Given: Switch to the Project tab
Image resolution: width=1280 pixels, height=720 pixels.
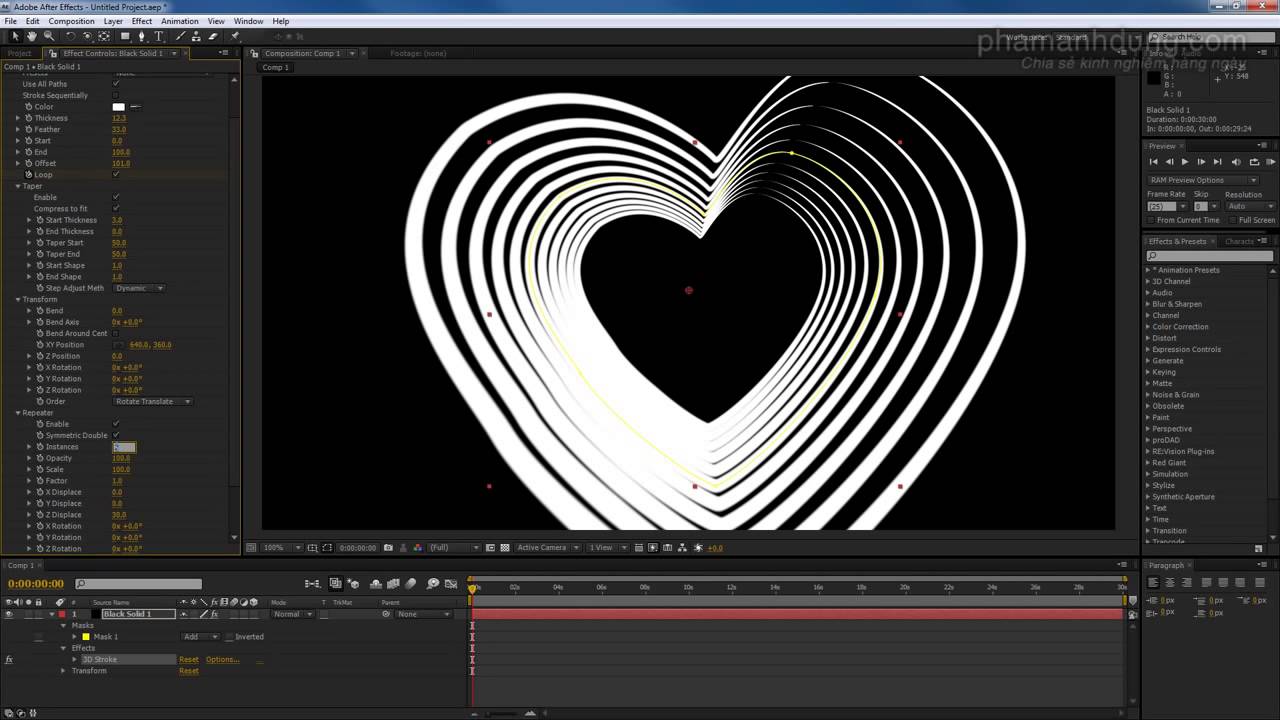Looking at the screenshot, I should click(19, 53).
